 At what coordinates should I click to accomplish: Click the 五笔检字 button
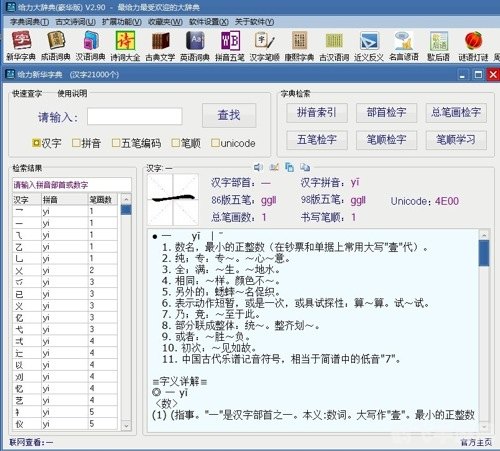tap(317, 140)
